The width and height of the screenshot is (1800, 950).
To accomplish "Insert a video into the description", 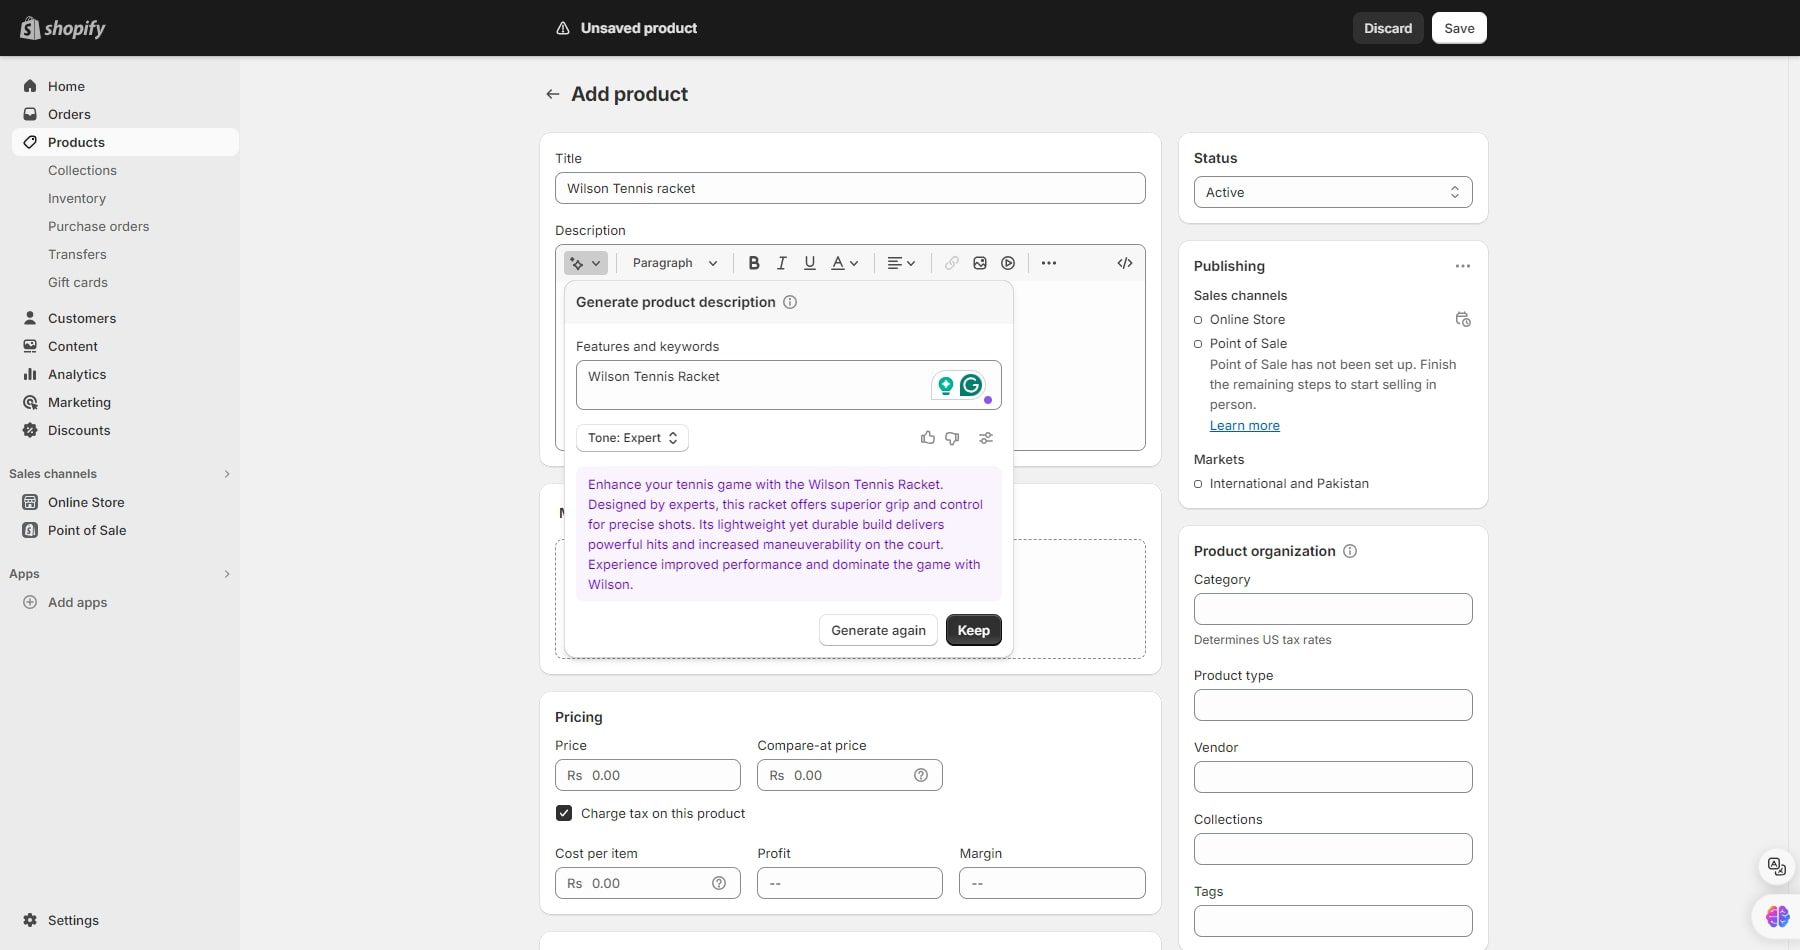I will tap(1007, 263).
